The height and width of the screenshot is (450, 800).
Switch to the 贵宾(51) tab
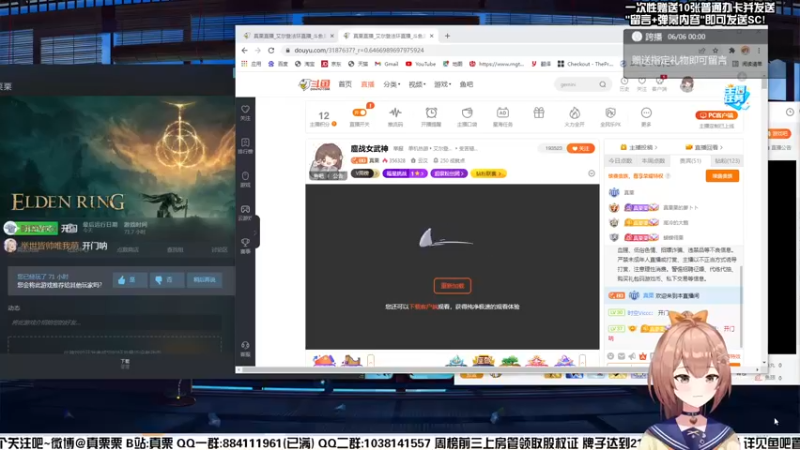(x=690, y=161)
